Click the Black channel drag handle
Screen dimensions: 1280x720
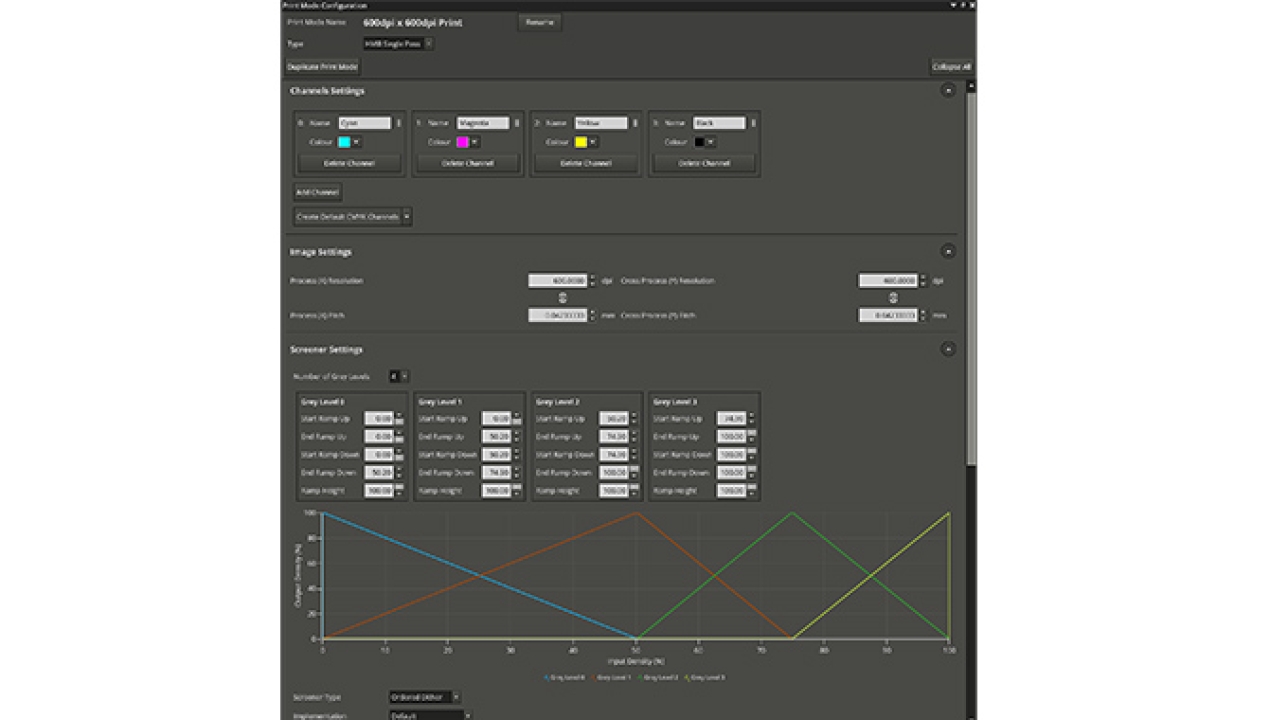753,123
